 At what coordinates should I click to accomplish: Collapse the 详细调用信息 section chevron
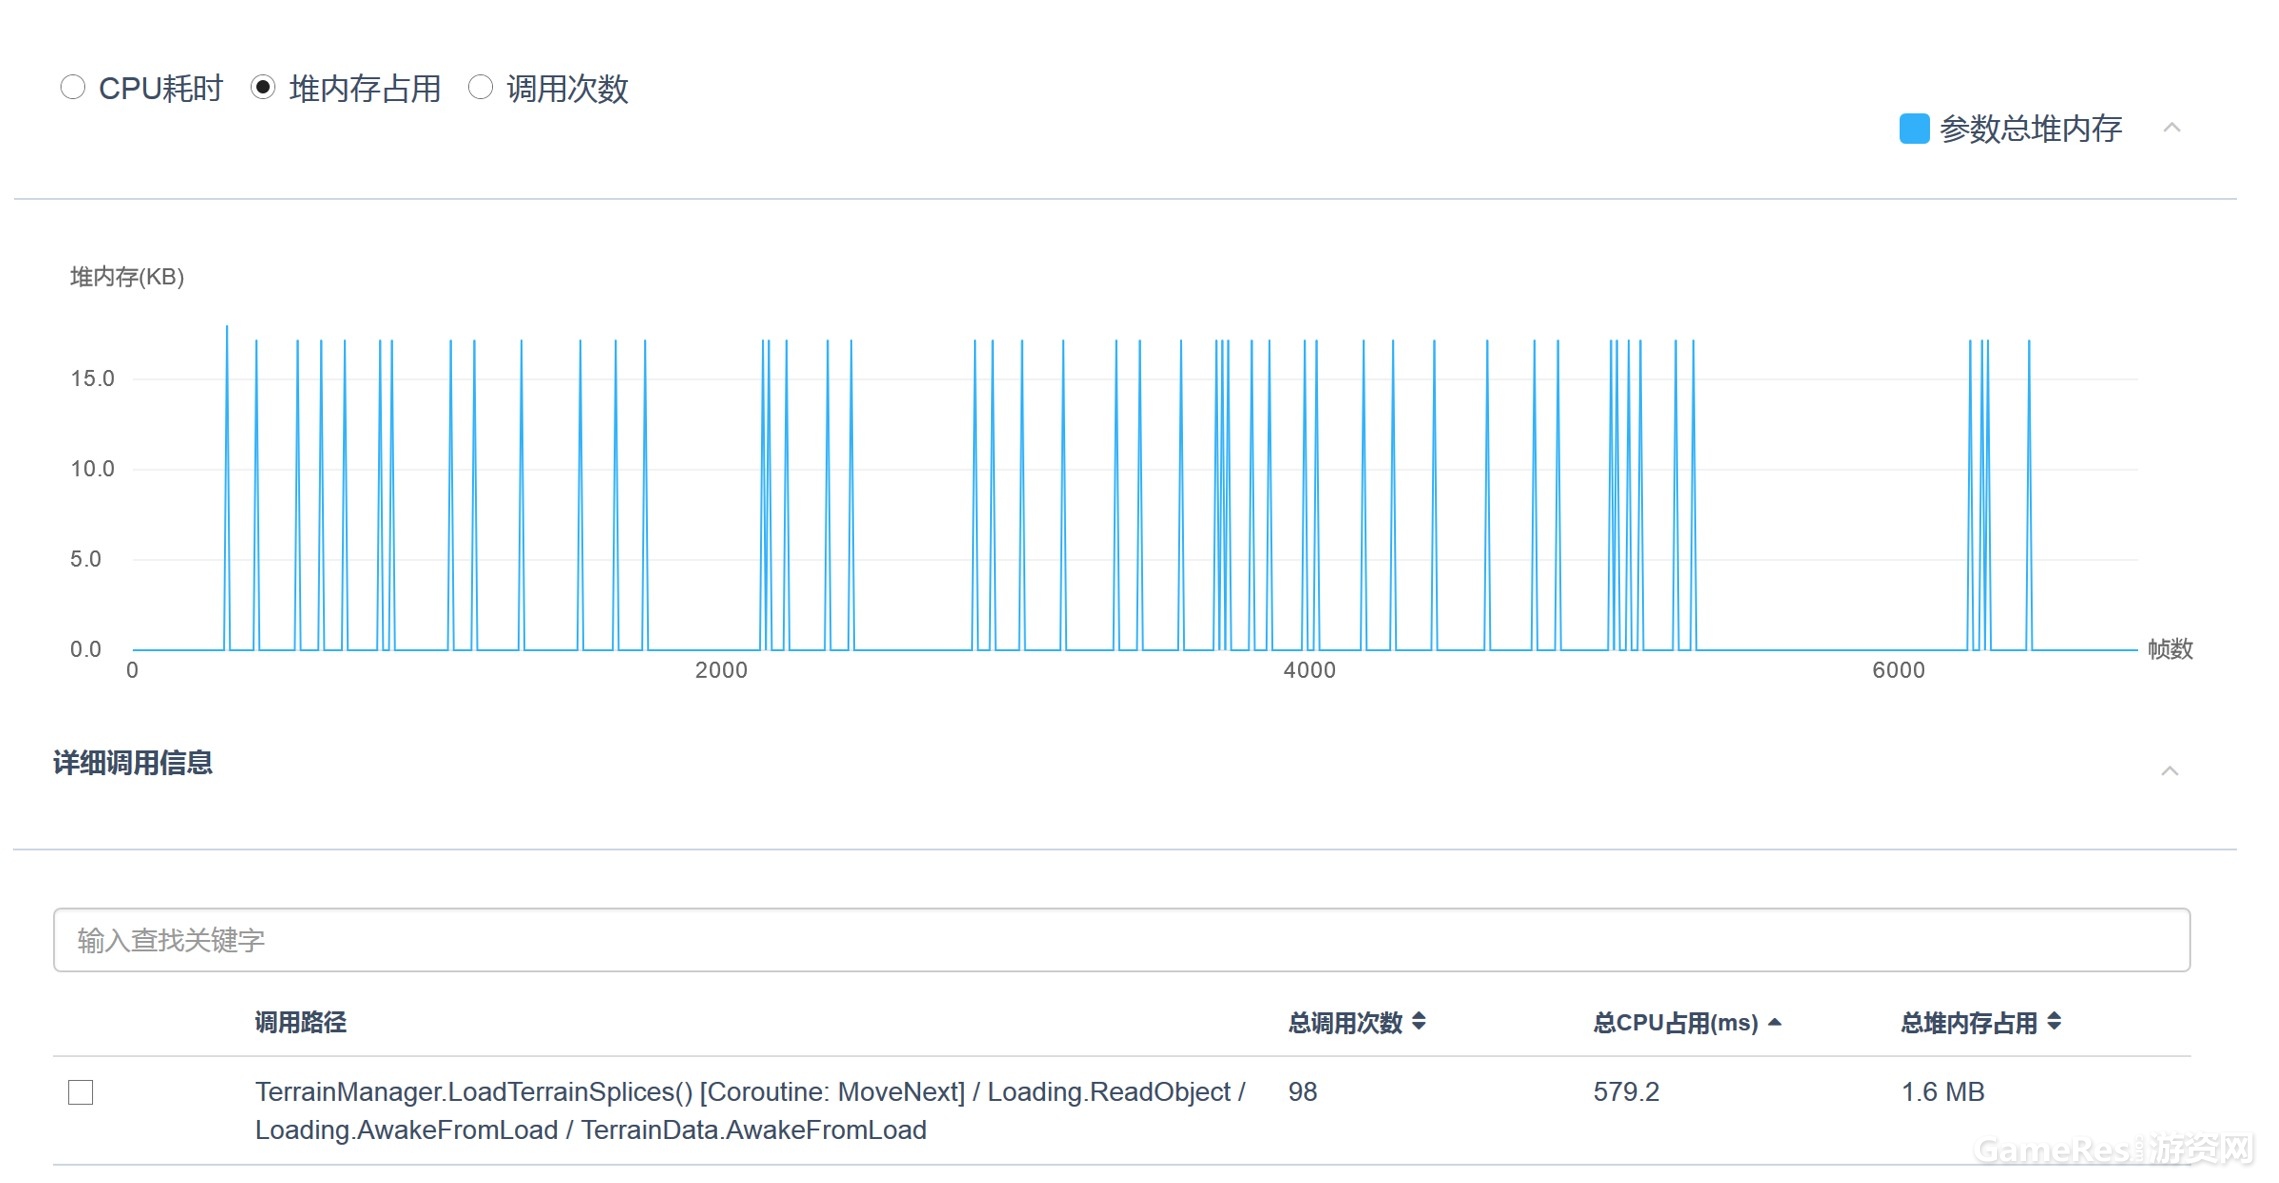point(2169,771)
